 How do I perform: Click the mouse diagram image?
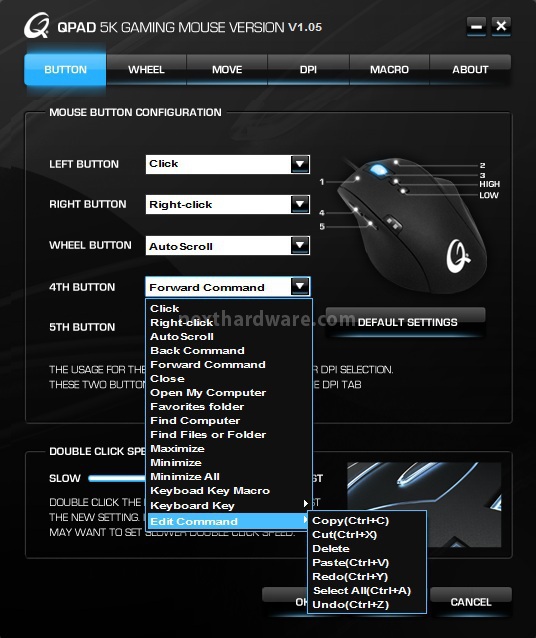[x=411, y=226]
